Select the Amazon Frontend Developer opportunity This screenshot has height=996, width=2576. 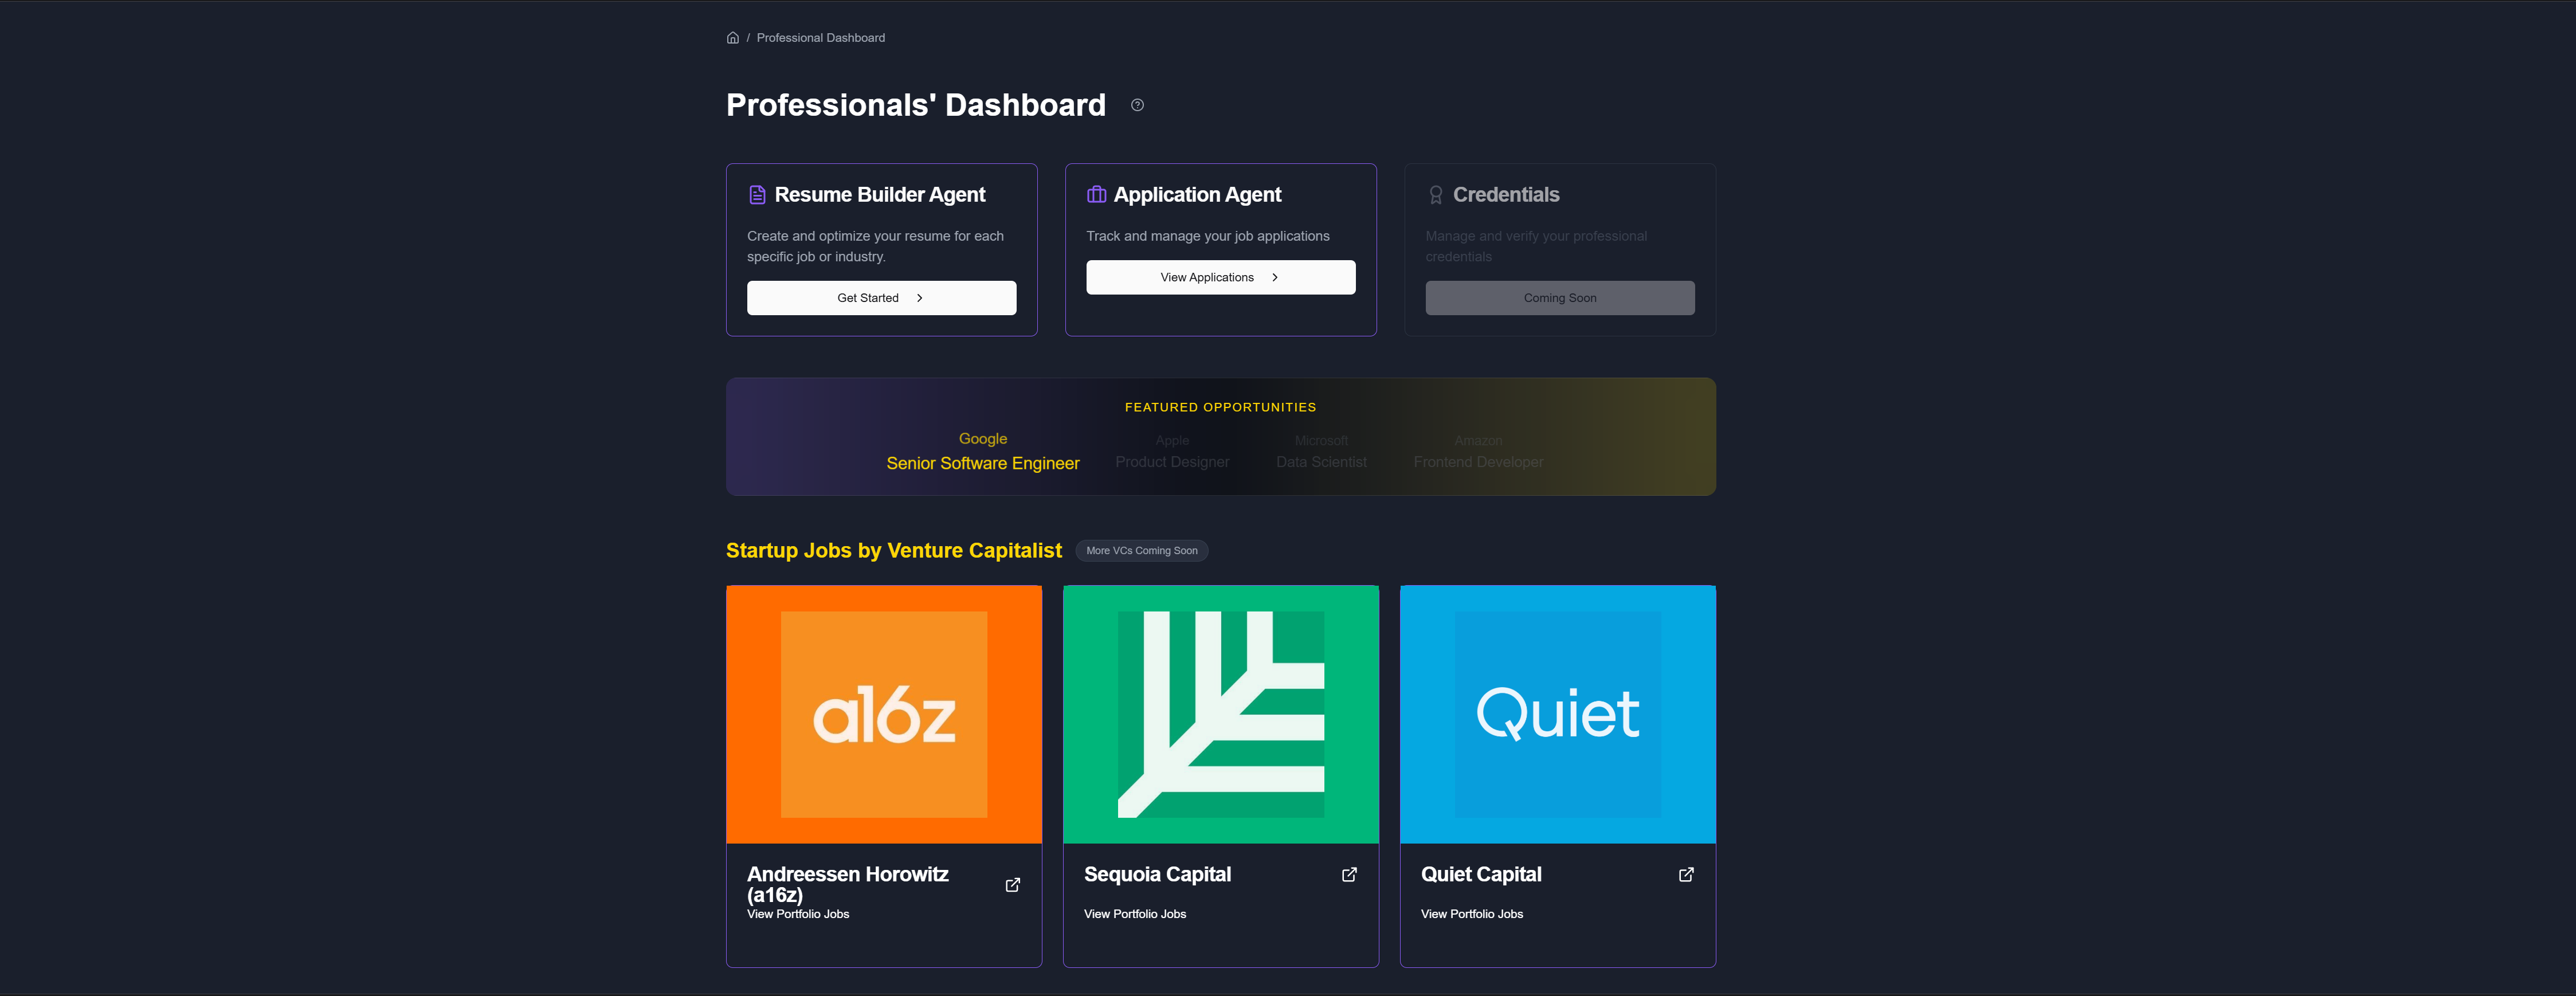click(1478, 451)
